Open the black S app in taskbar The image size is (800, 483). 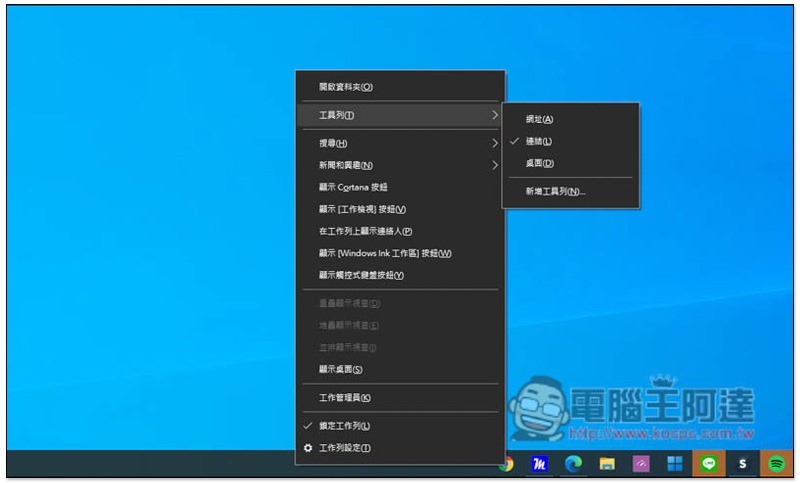(742, 464)
